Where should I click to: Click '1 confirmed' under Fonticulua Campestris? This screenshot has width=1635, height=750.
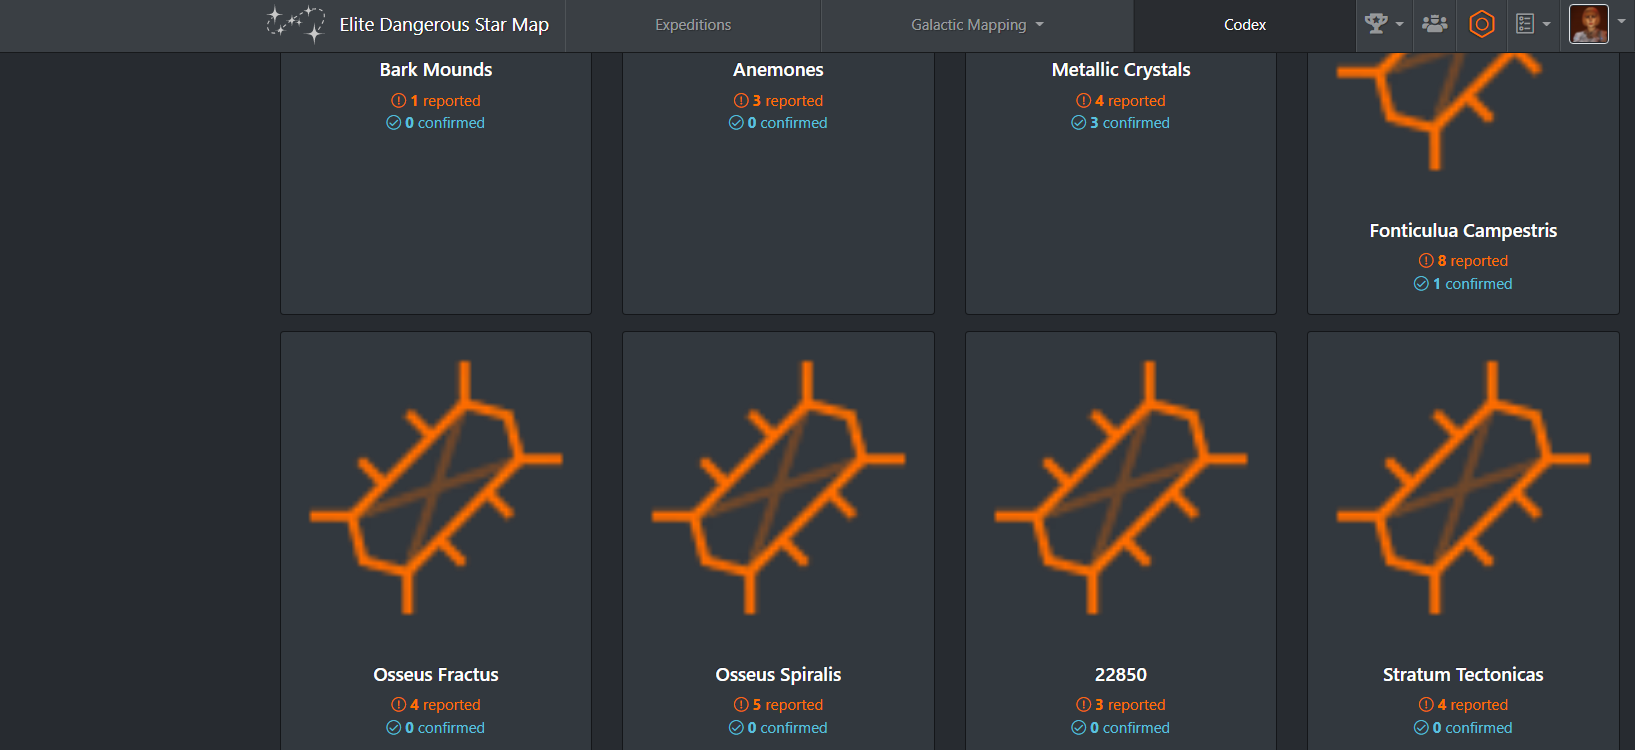click(1463, 284)
